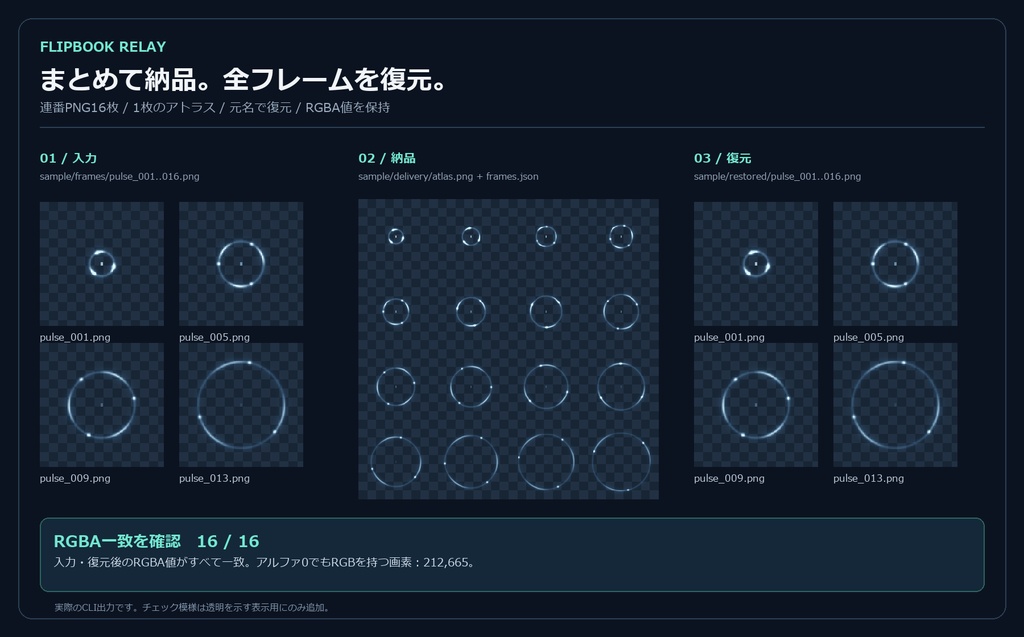1024x637 pixels.
Task: Click the largest ring in the atlas, bottom-right
Action: tap(621, 462)
